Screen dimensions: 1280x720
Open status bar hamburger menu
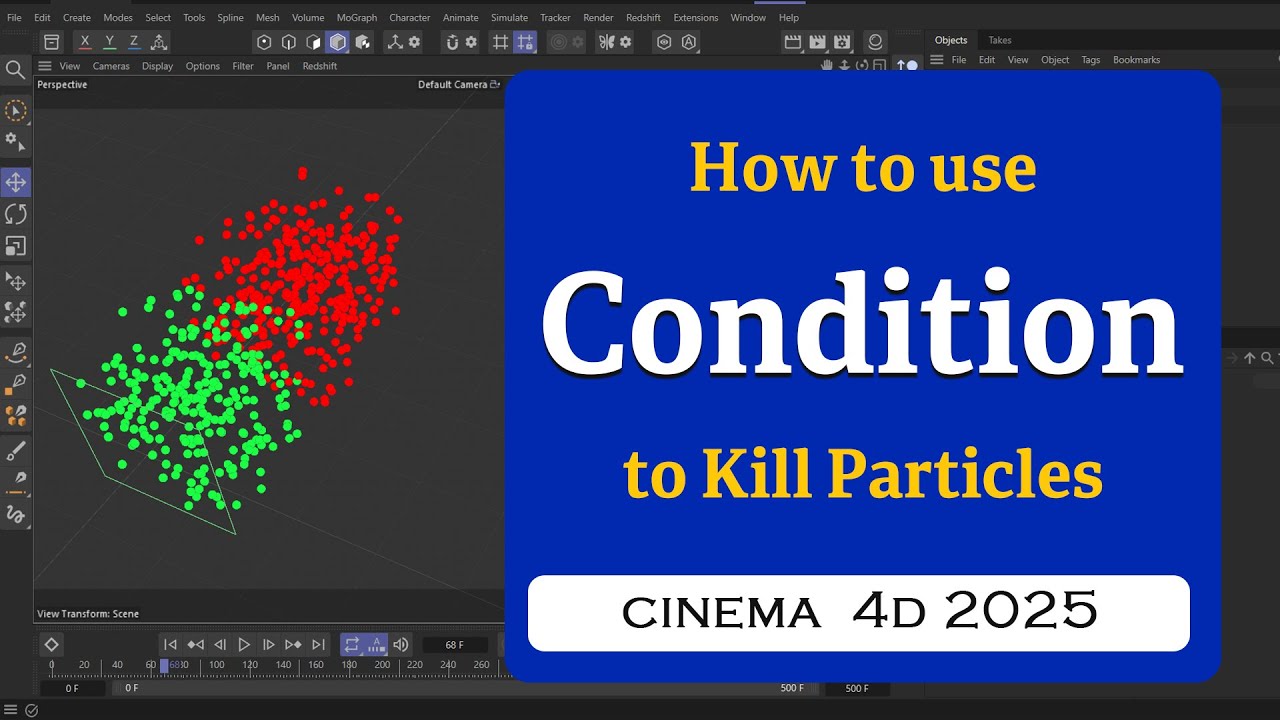pos(11,711)
